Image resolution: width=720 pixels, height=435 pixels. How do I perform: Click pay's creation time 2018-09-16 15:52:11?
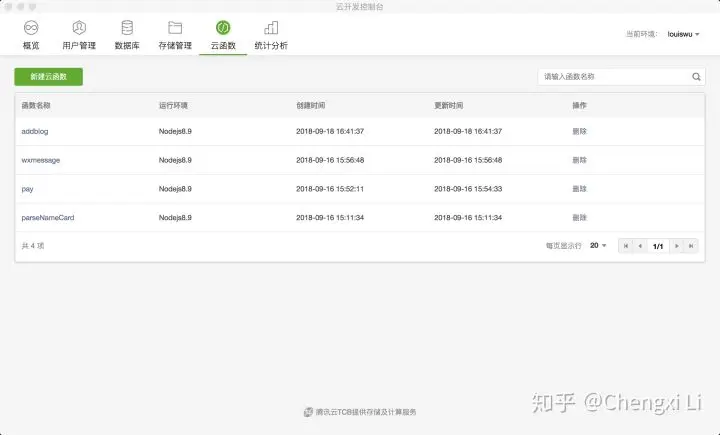(330, 189)
